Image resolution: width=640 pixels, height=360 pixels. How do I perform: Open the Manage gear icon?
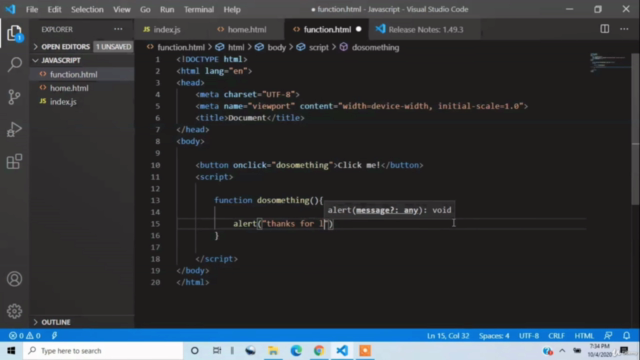14,311
